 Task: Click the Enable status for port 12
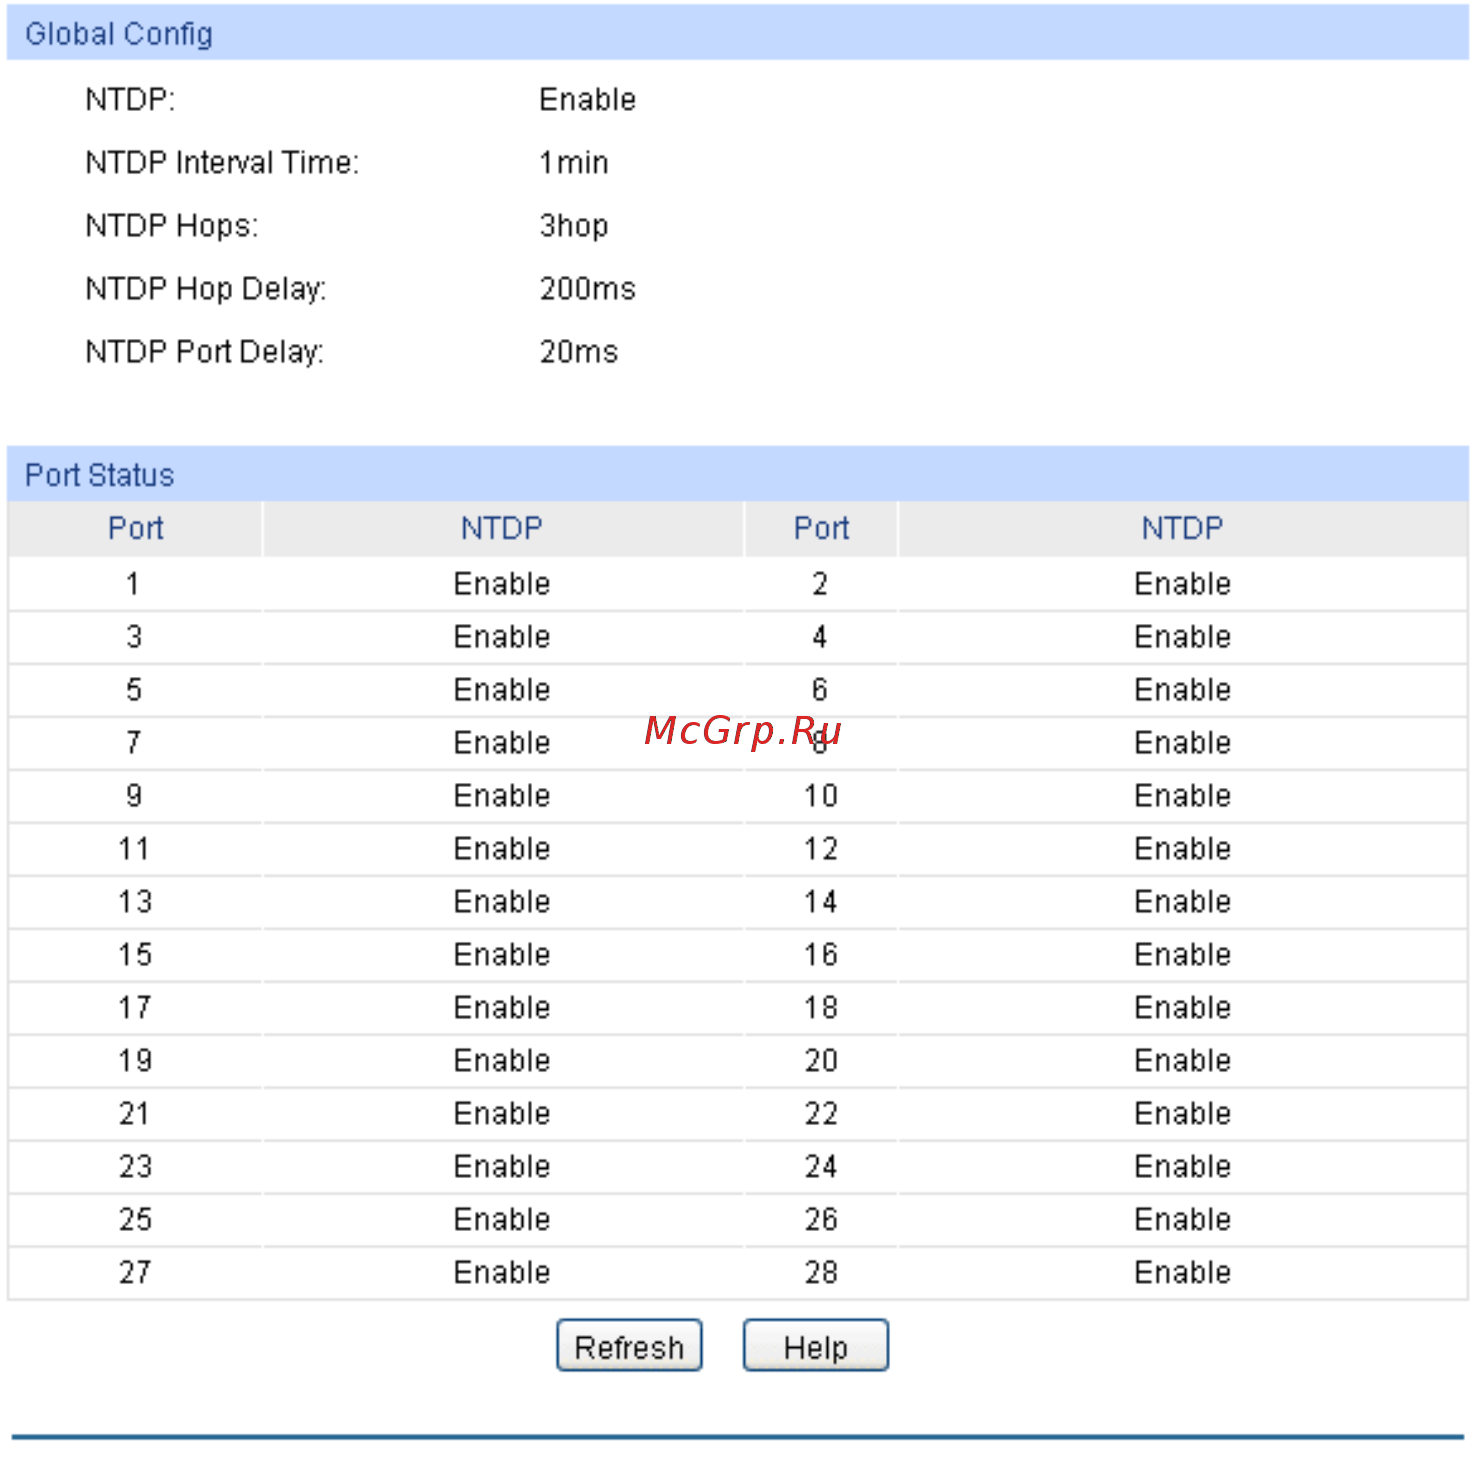pyautogui.click(x=1182, y=848)
